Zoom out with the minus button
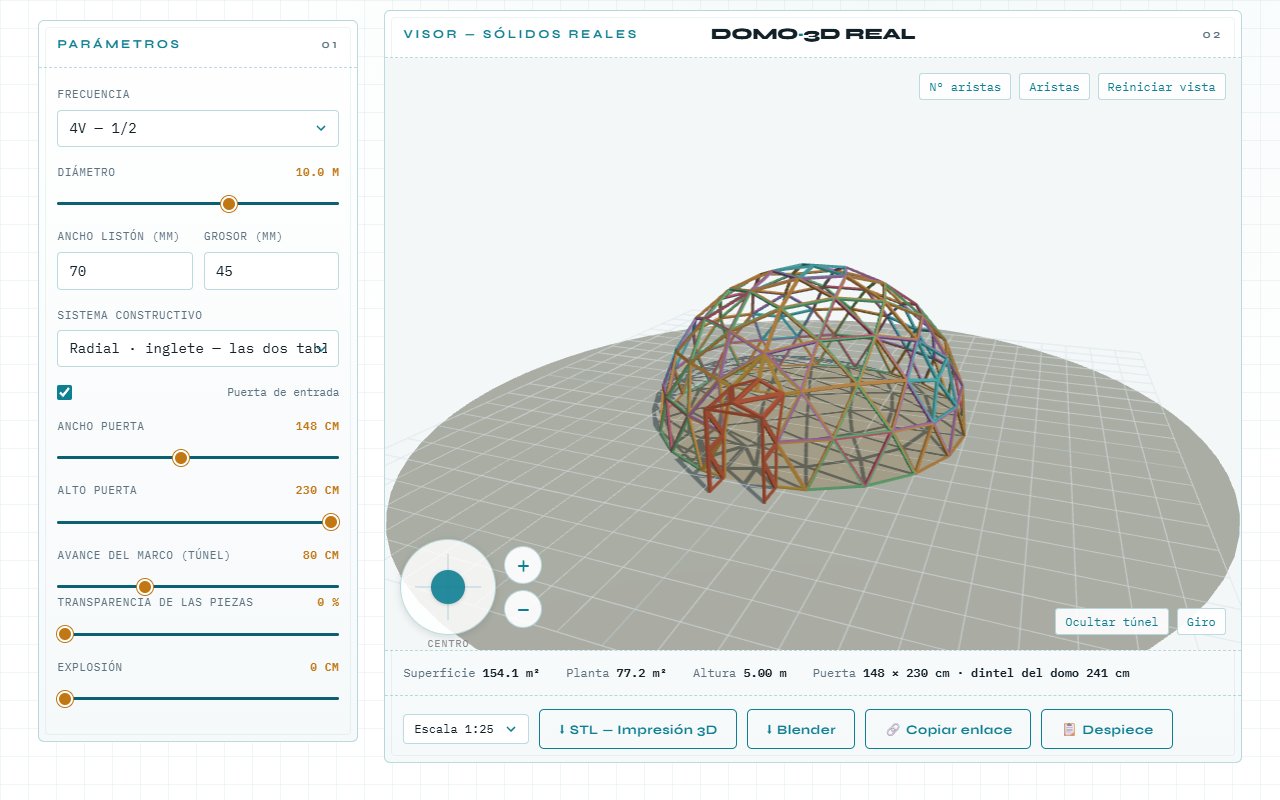The image size is (1280, 800). tap(523, 608)
